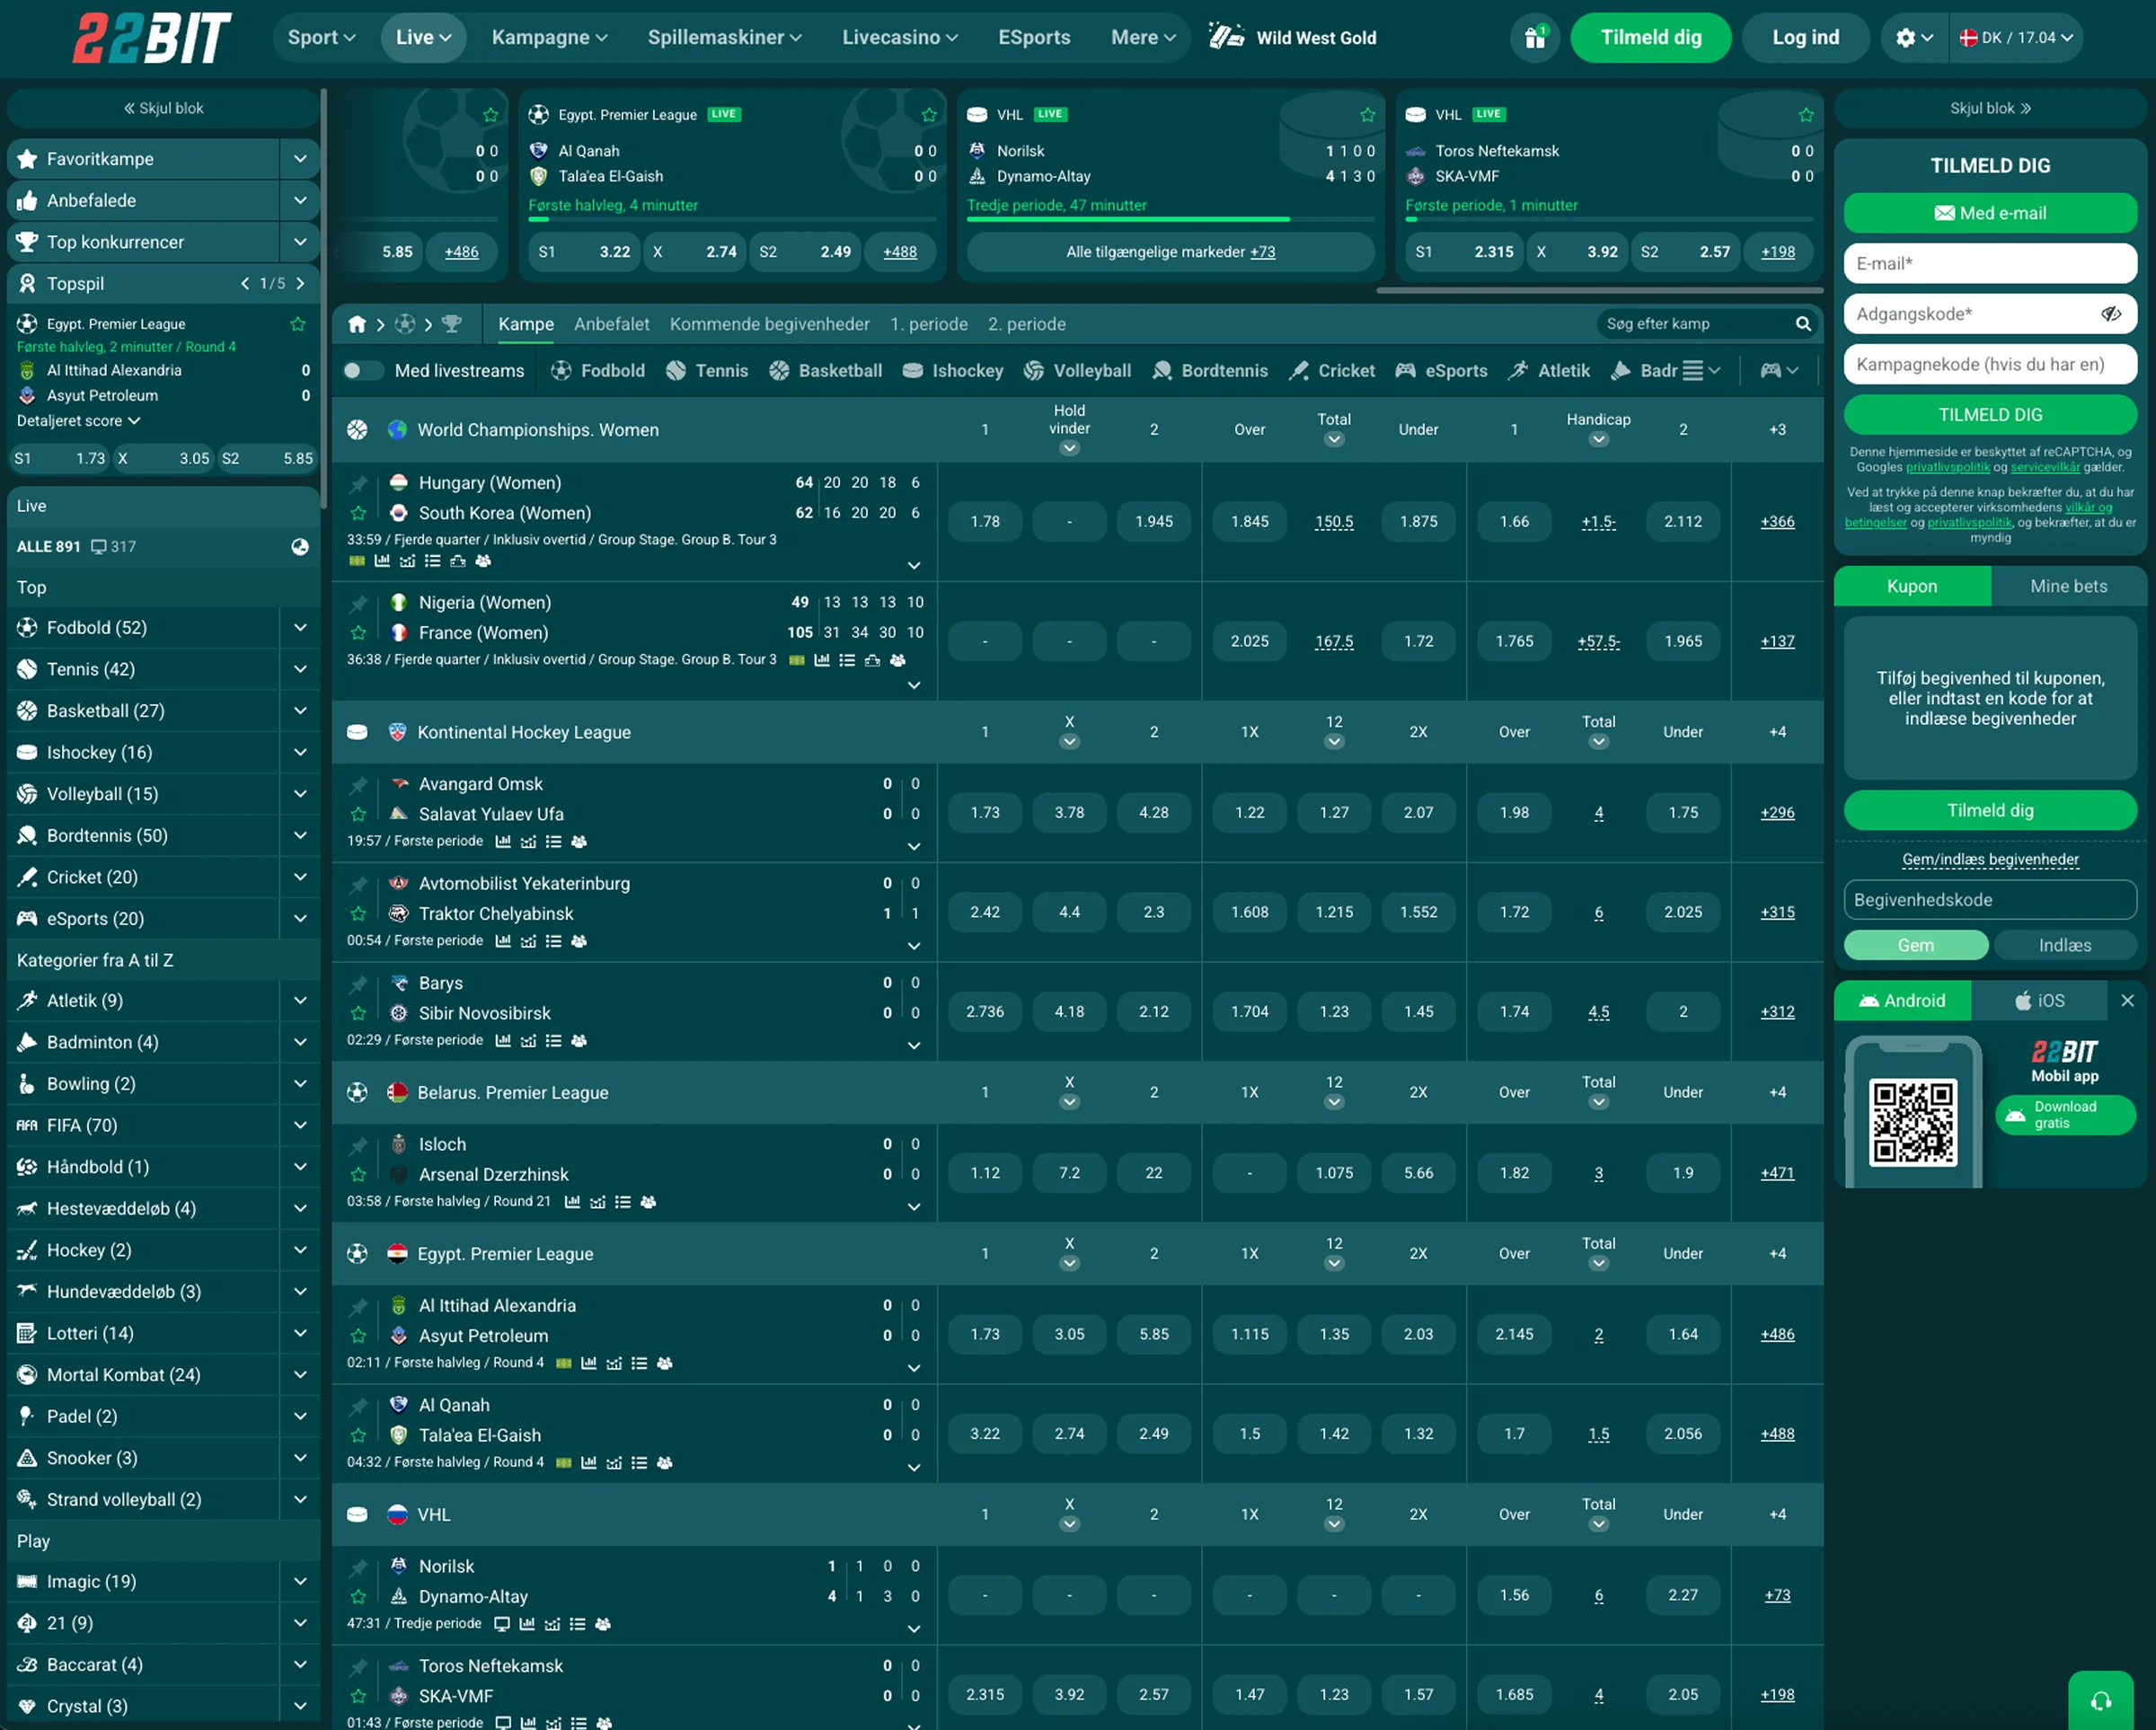Open the trophy breadcrumb icon

tap(452, 324)
